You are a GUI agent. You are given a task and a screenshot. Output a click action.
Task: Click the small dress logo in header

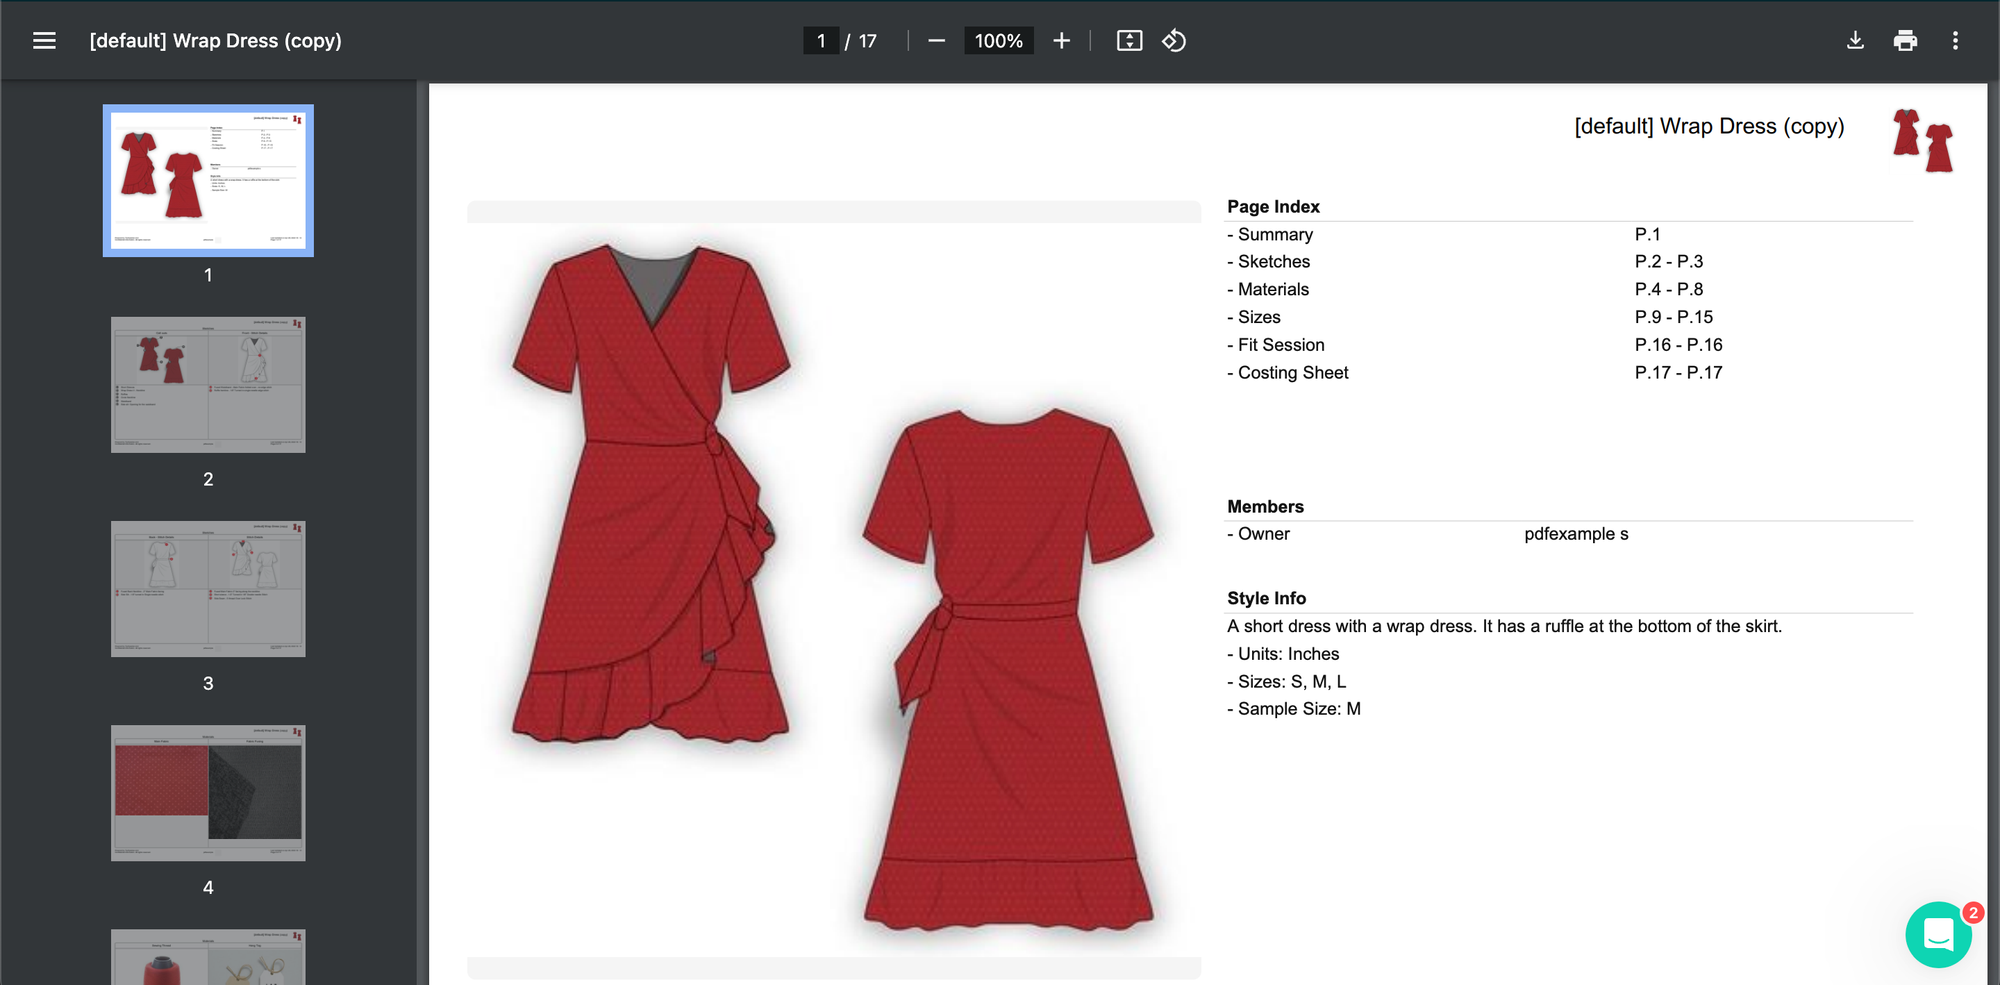1922,140
